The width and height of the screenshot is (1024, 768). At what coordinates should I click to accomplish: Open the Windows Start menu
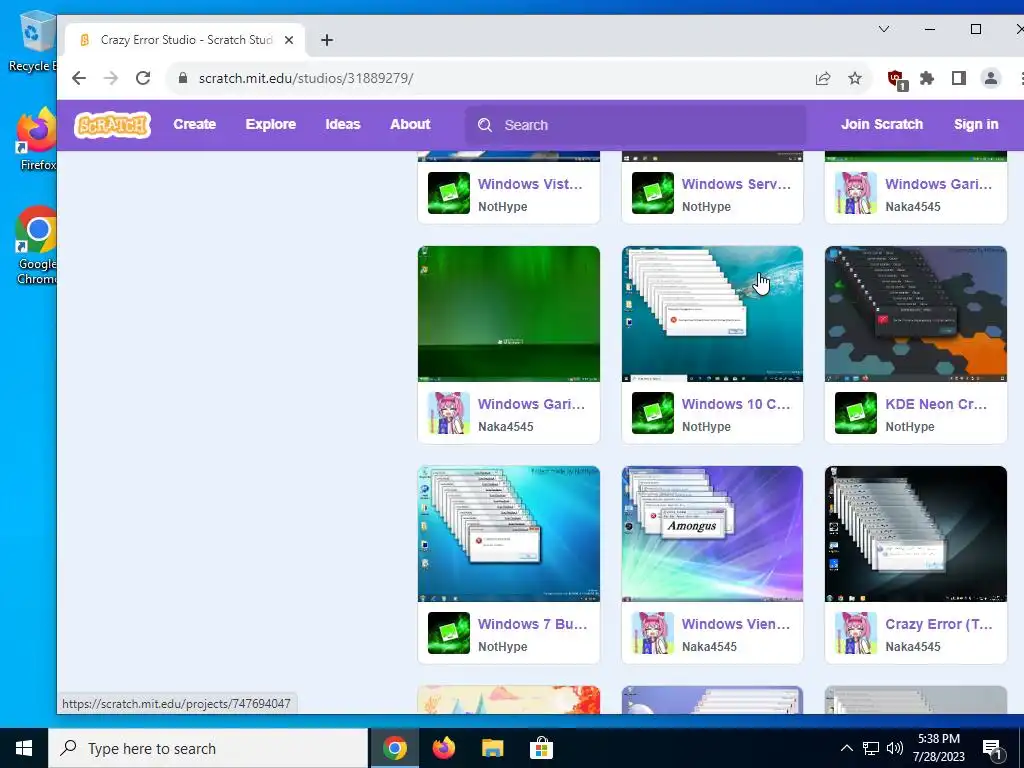click(x=24, y=748)
